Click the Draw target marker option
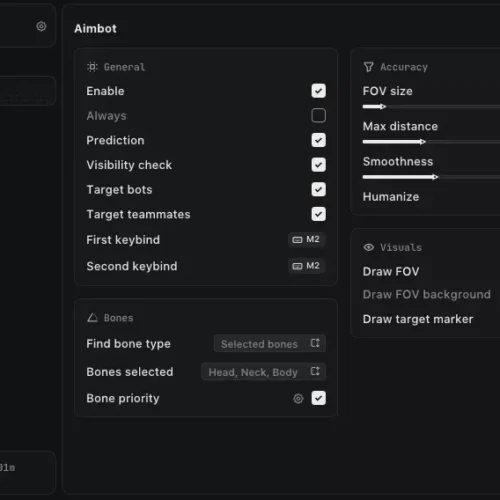This screenshot has width=500, height=500. coord(418,319)
